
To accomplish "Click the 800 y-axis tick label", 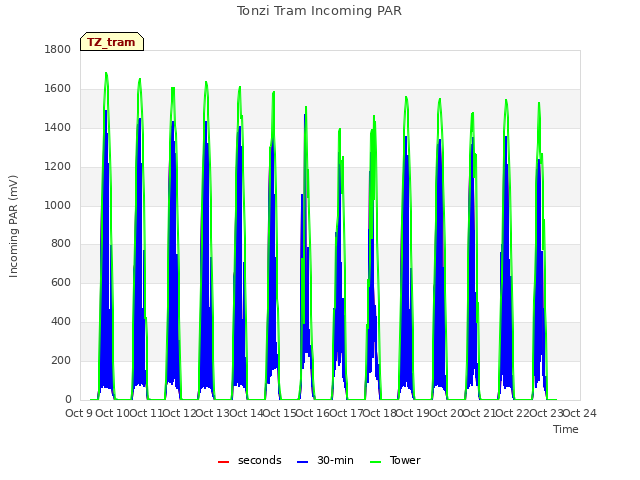I will click(x=61, y=244).
